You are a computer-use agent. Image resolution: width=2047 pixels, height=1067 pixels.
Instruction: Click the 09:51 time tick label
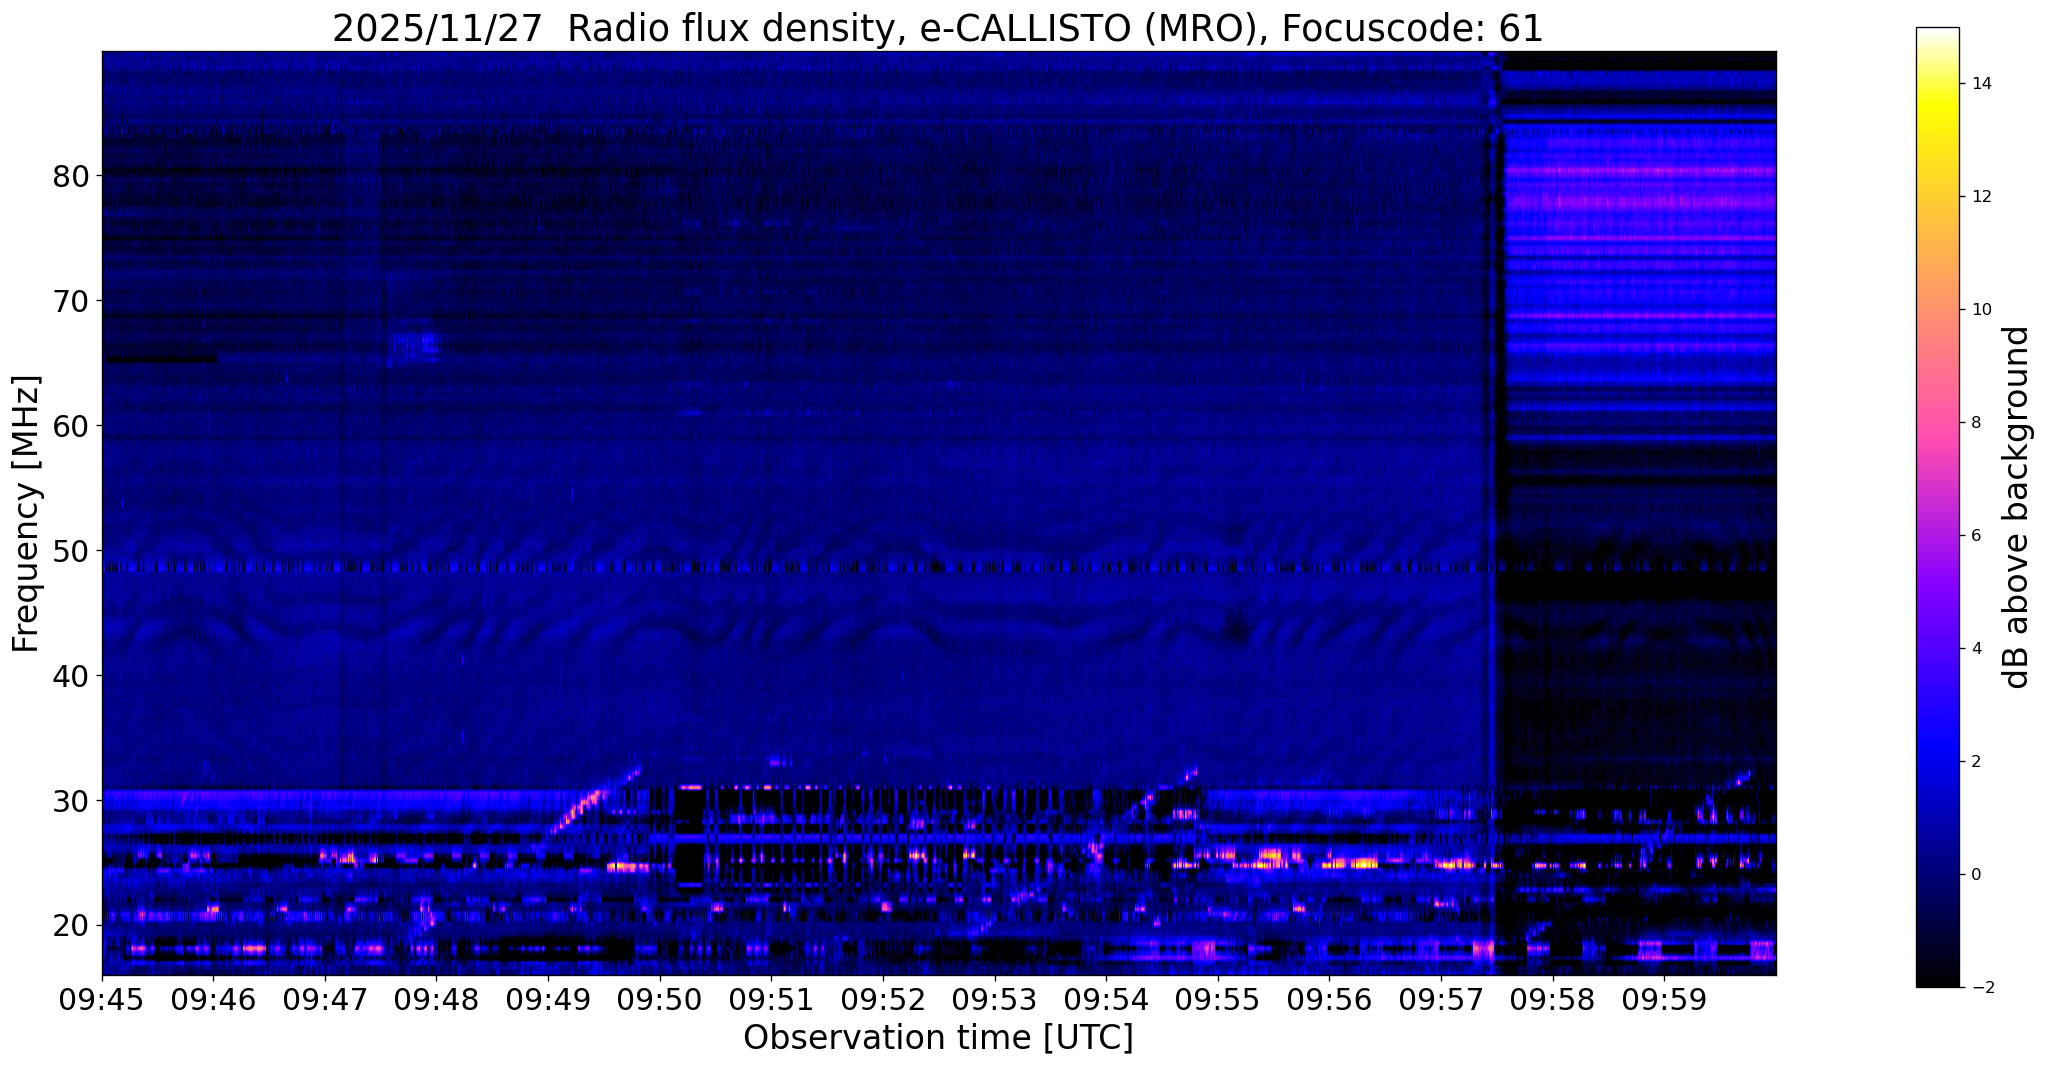point(771,998)
